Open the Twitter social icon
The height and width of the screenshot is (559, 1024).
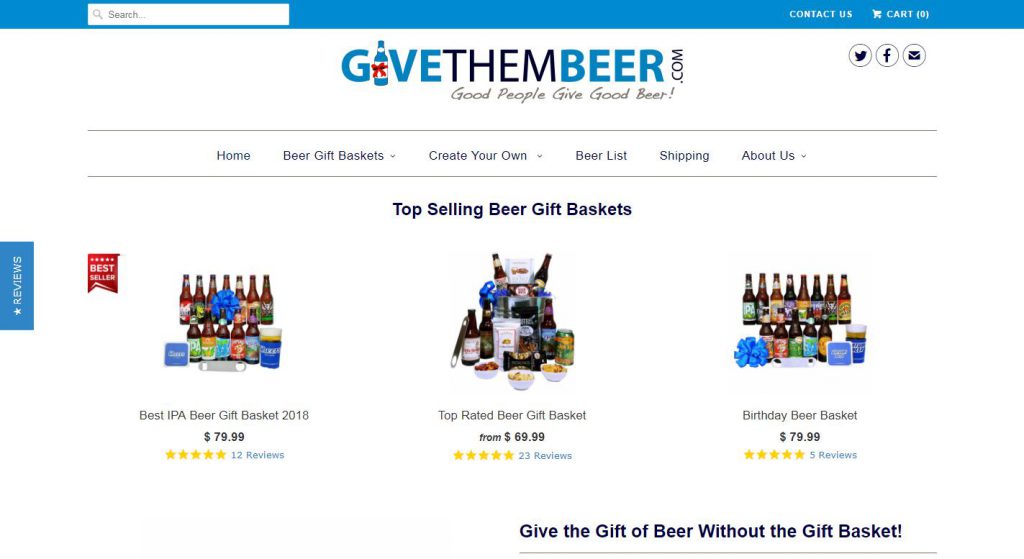pyautogui.click(x=859, y=56)
